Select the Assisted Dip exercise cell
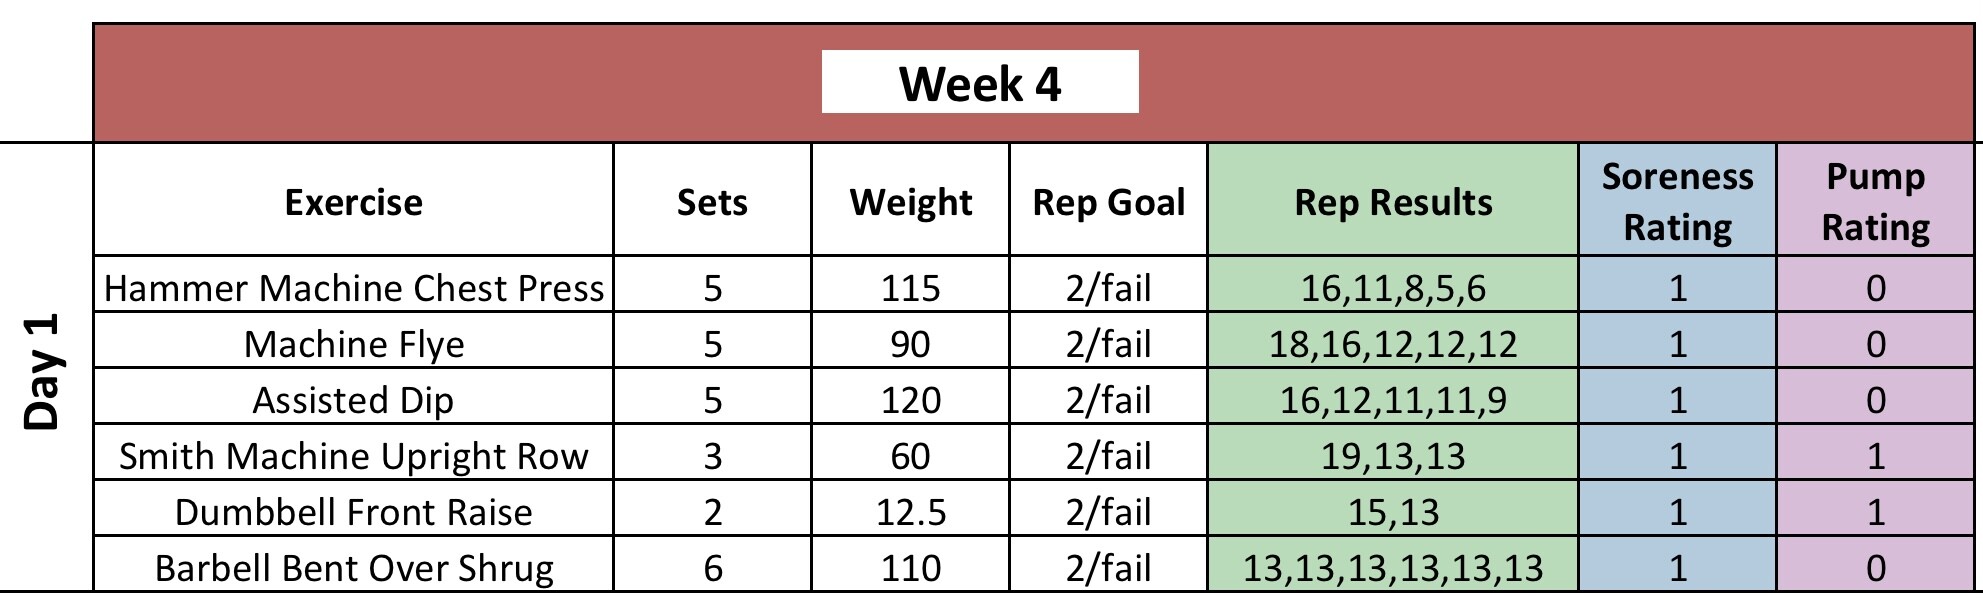Viewport: 1983px width, 598px height. [x=353, y=400]
